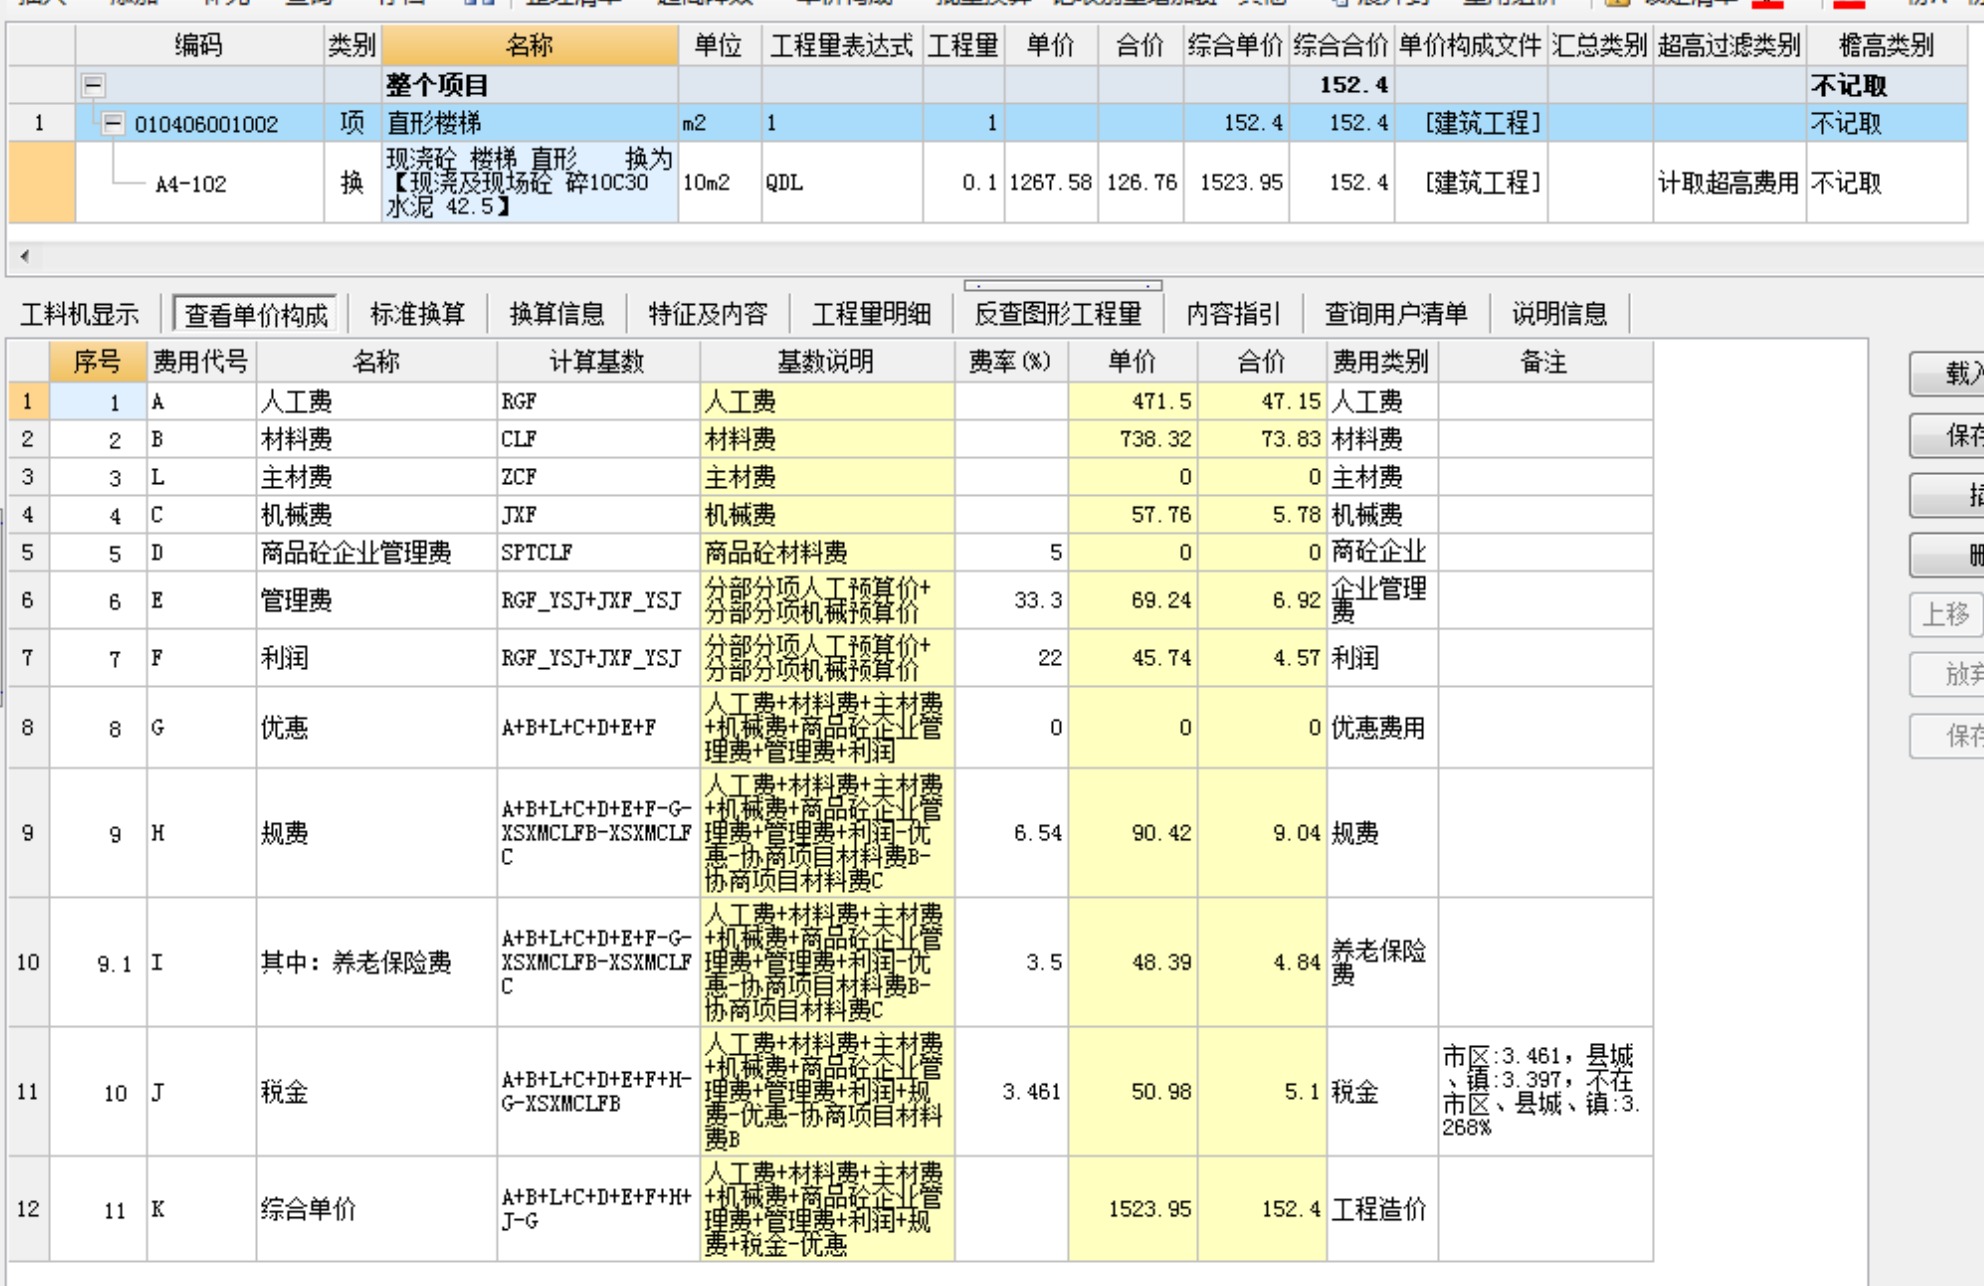
Task: Switch to the 反查图形工程量 tab
Action: pos(1058,314)
